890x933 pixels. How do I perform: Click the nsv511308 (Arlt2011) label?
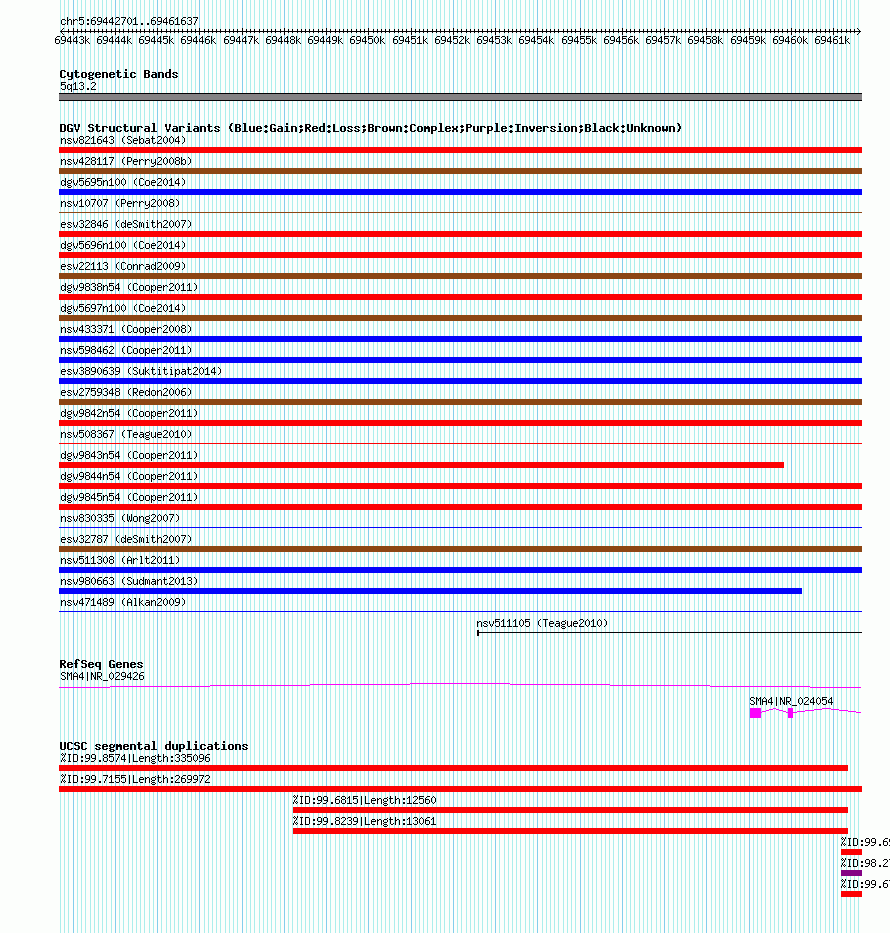(120, 561)
